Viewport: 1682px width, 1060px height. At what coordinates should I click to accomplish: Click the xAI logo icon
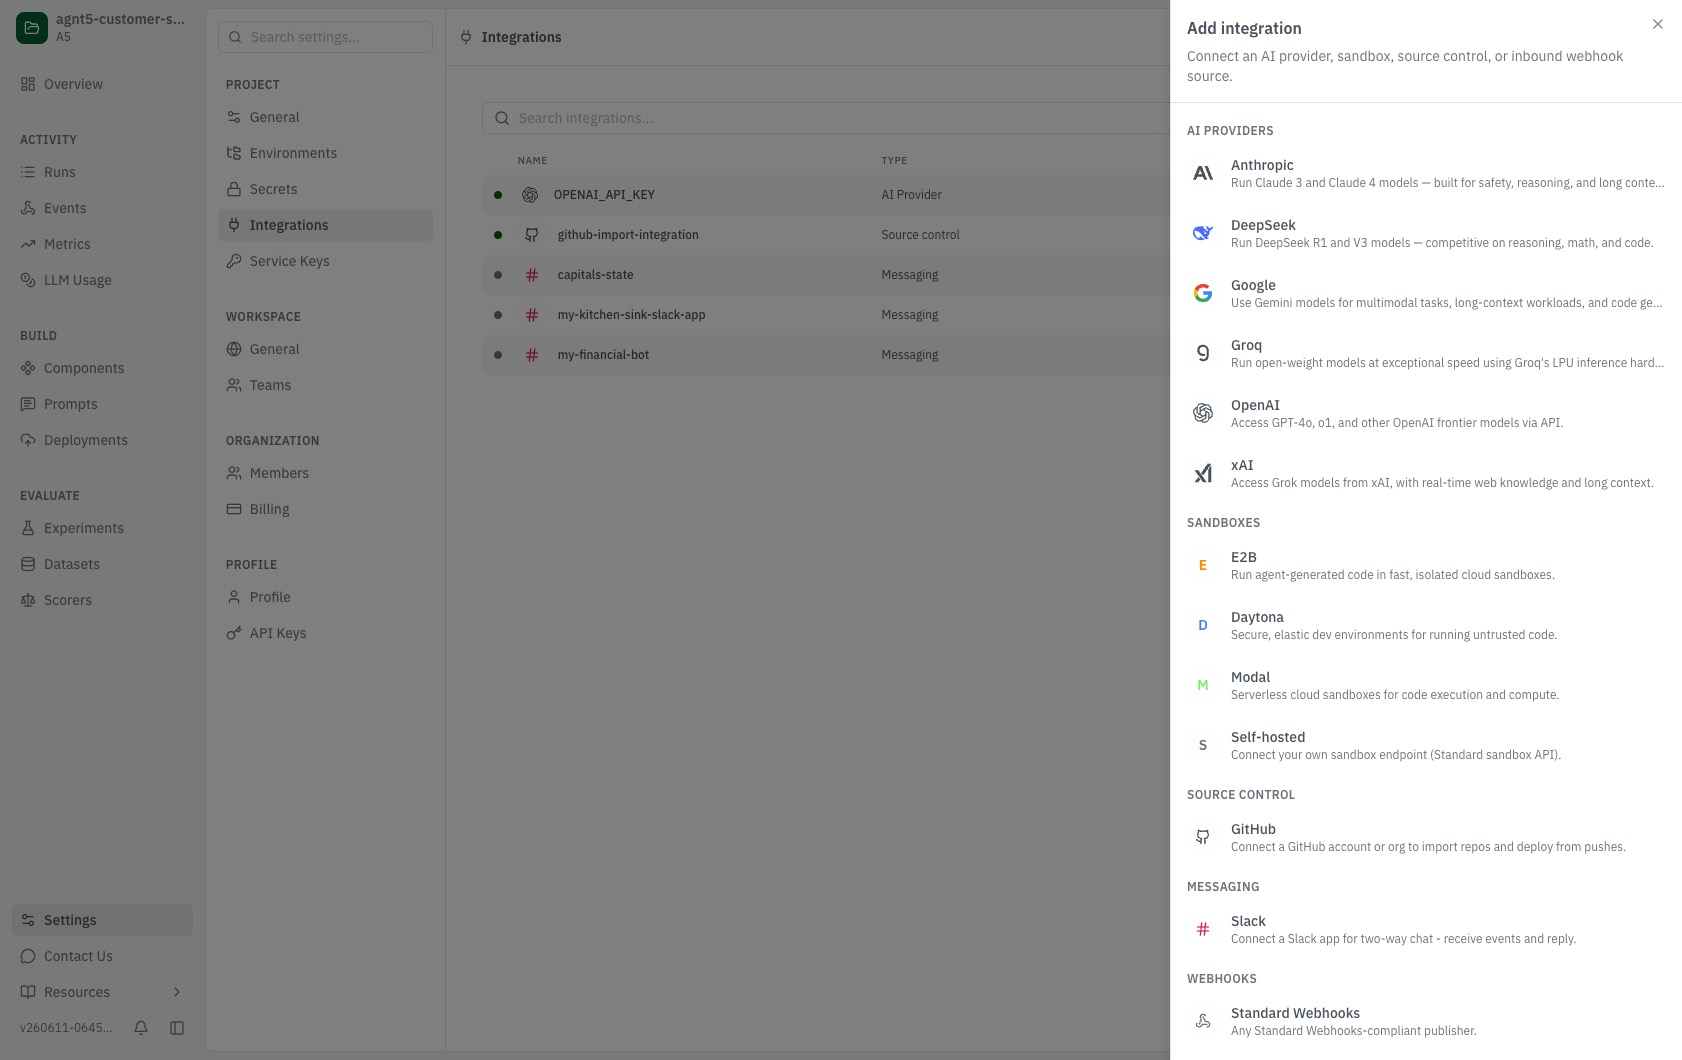(1203, 473)
